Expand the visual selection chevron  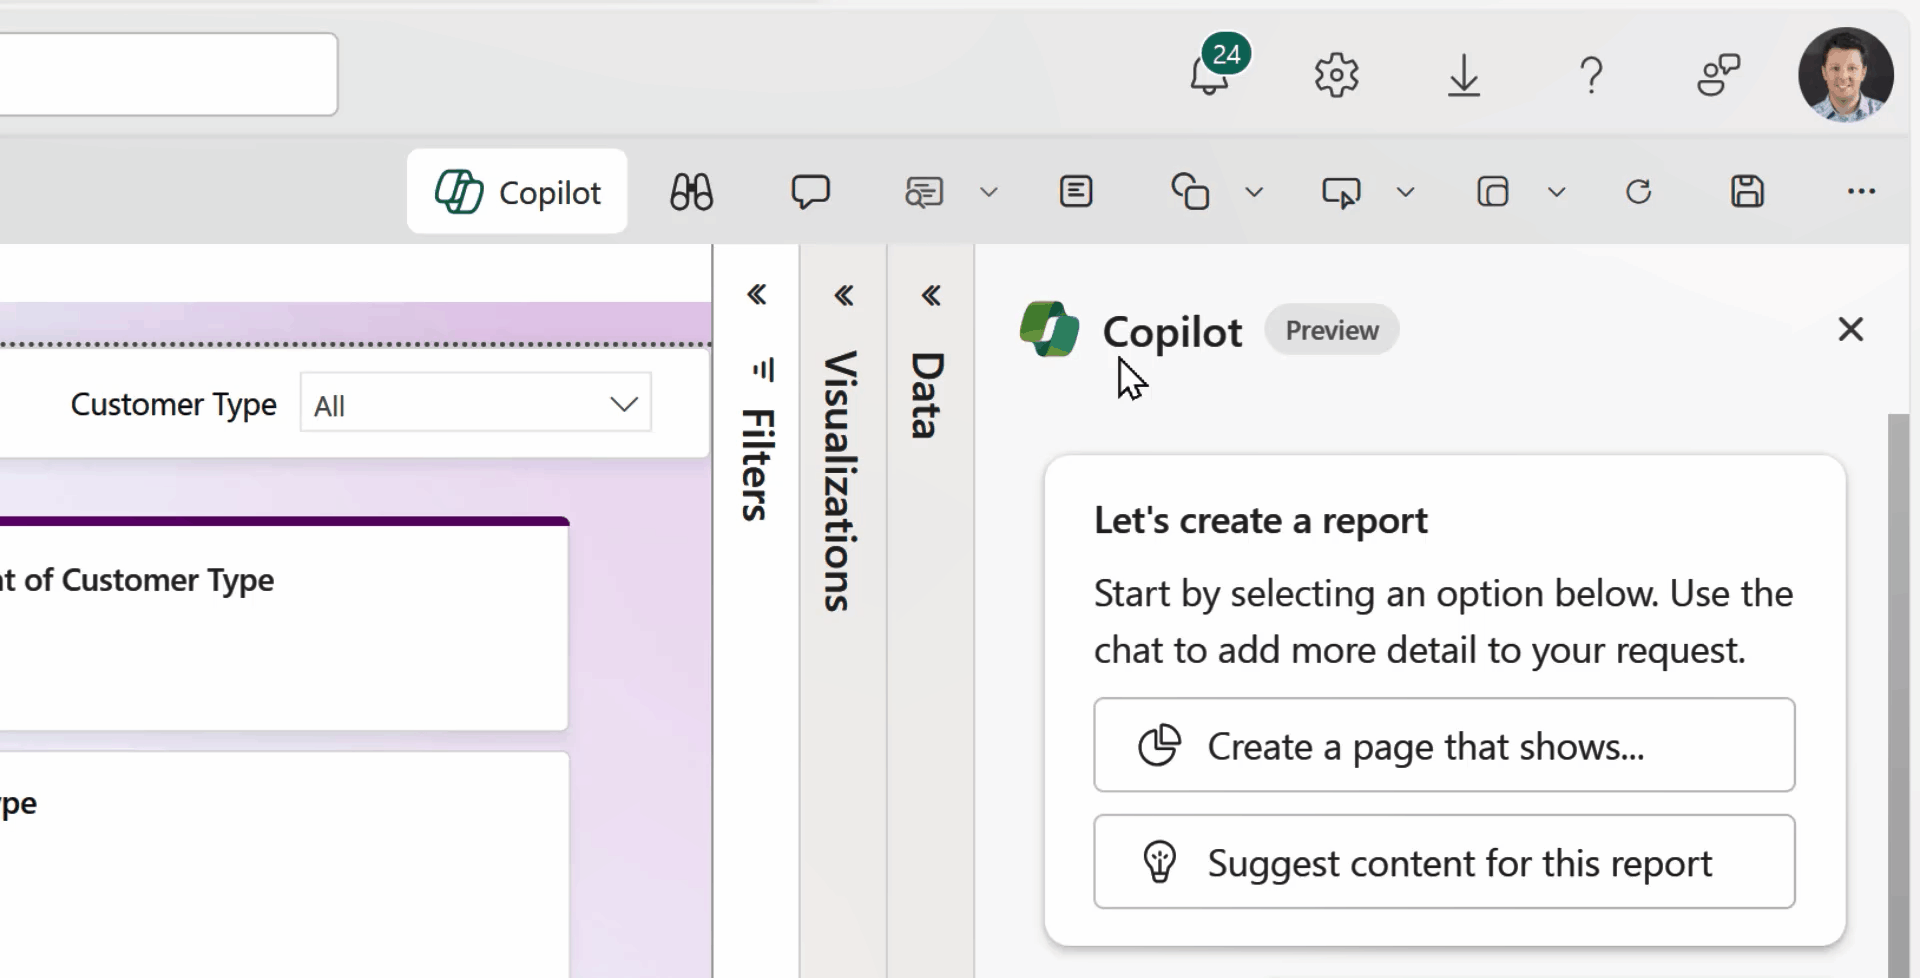(1406, 191)
